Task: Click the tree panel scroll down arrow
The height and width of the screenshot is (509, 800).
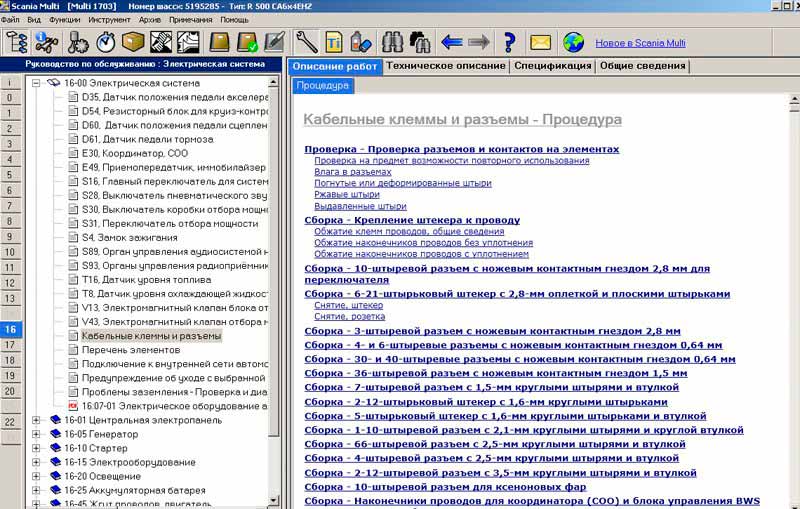Action: point(273,501)
